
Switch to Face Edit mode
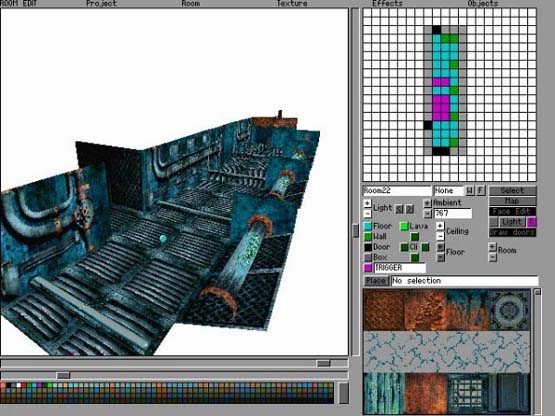tap(512, 211)
